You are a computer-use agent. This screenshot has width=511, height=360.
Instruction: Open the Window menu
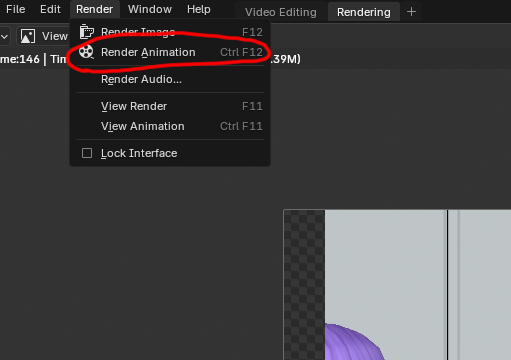[x=150, y=9]
